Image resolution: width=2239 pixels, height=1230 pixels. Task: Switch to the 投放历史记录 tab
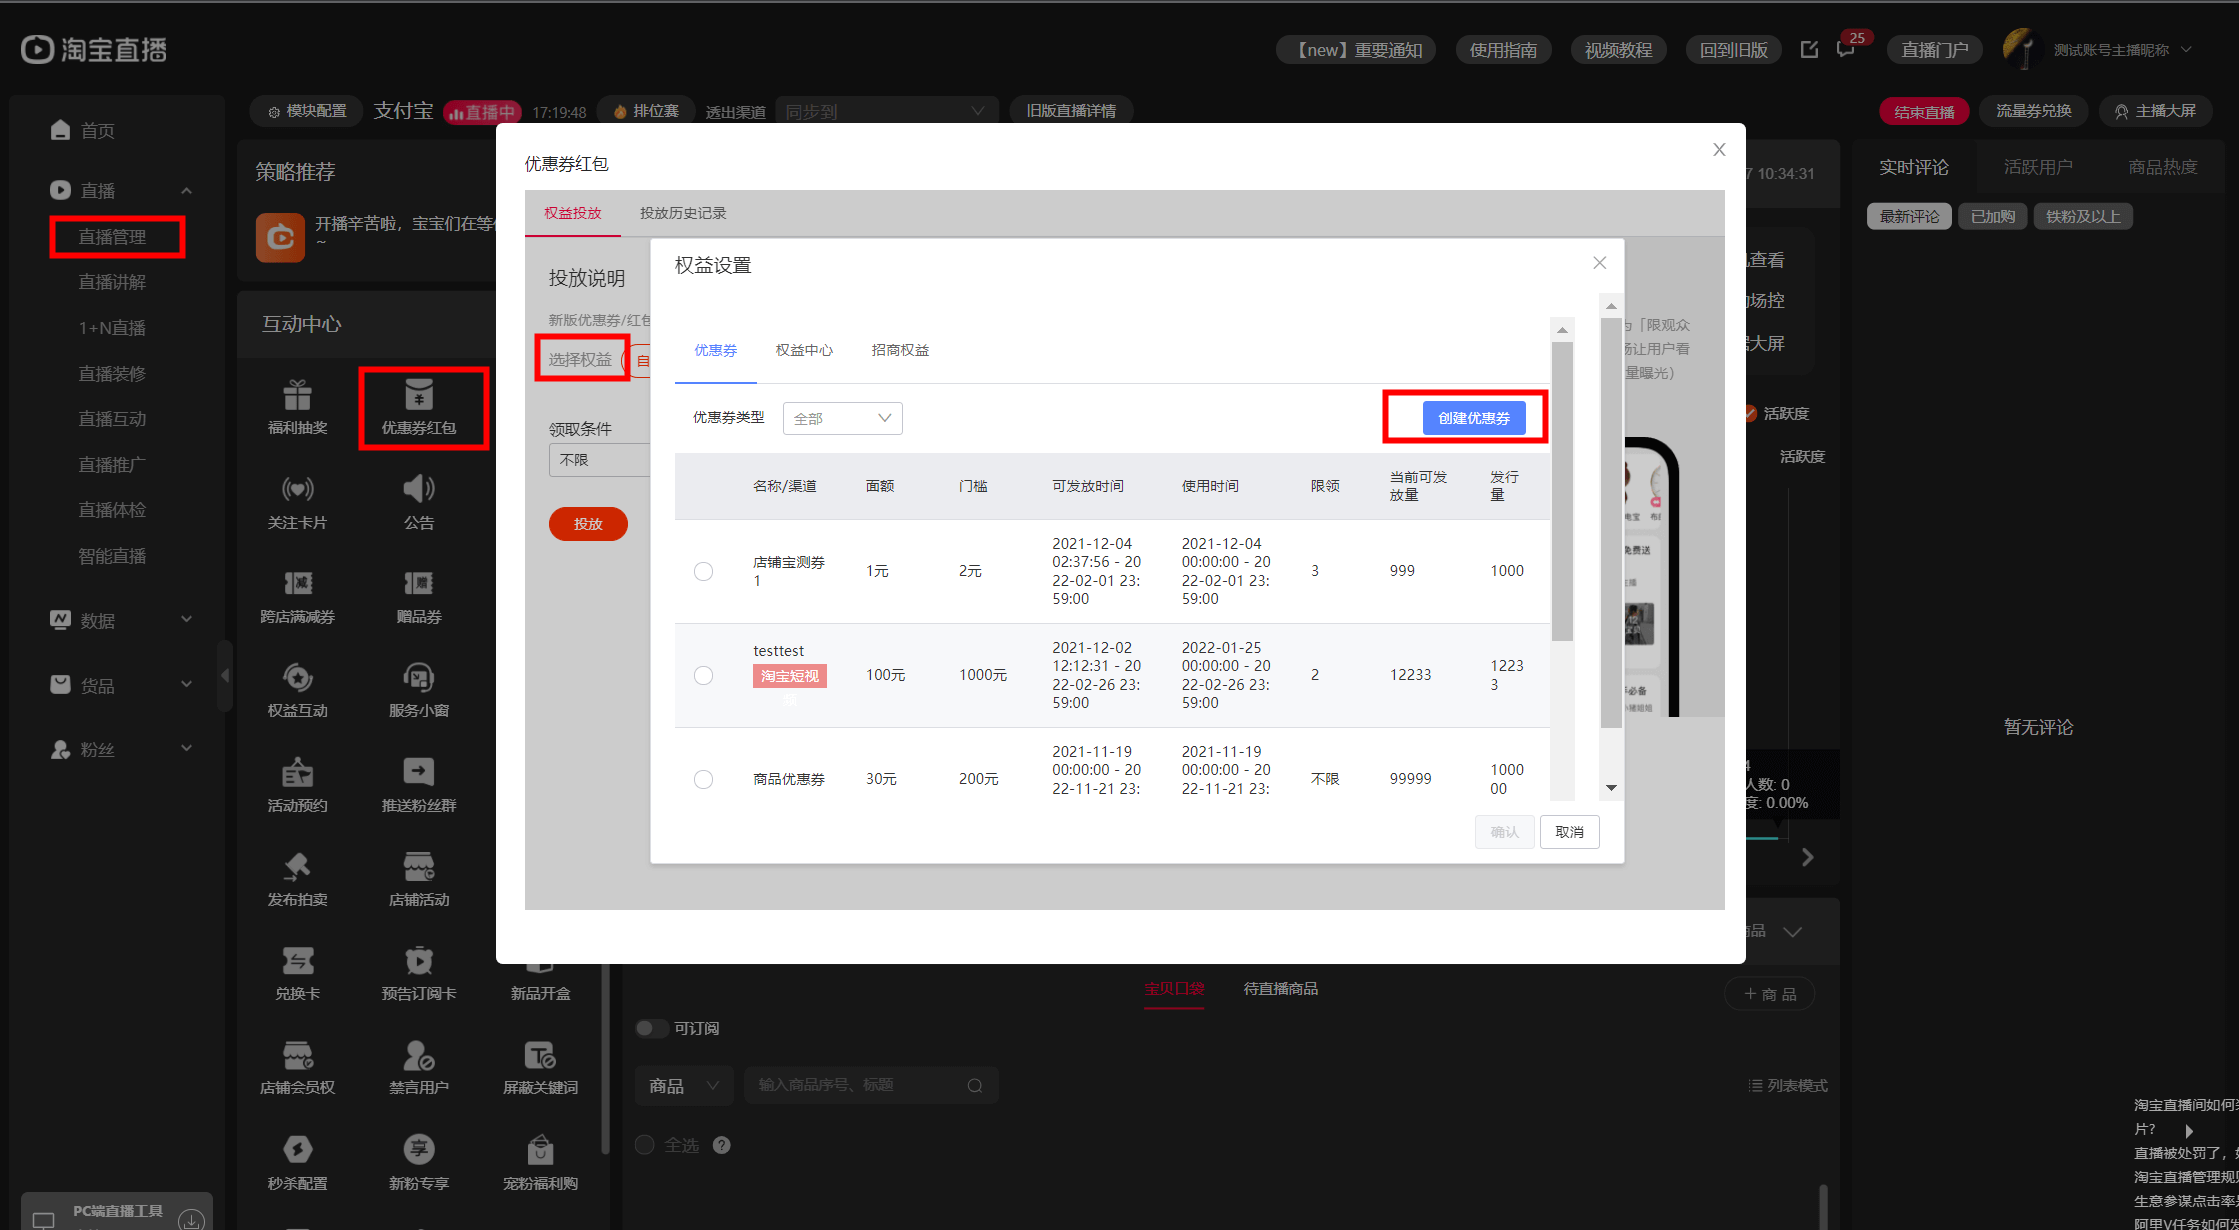tap(682, 213)
